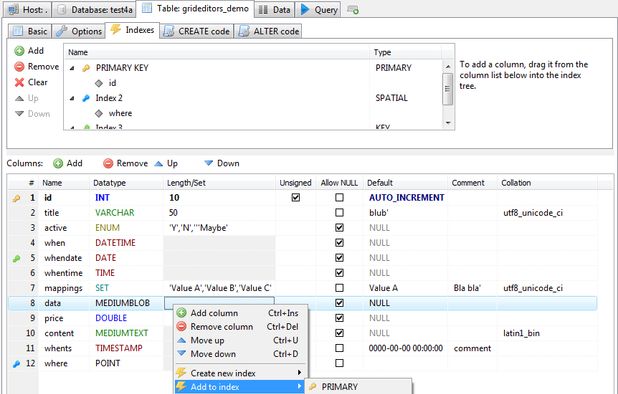Image resolution: width=618 pixels, height=394 pixels.
Task: Click green plus icon in context menu
Action: (181, 313)
